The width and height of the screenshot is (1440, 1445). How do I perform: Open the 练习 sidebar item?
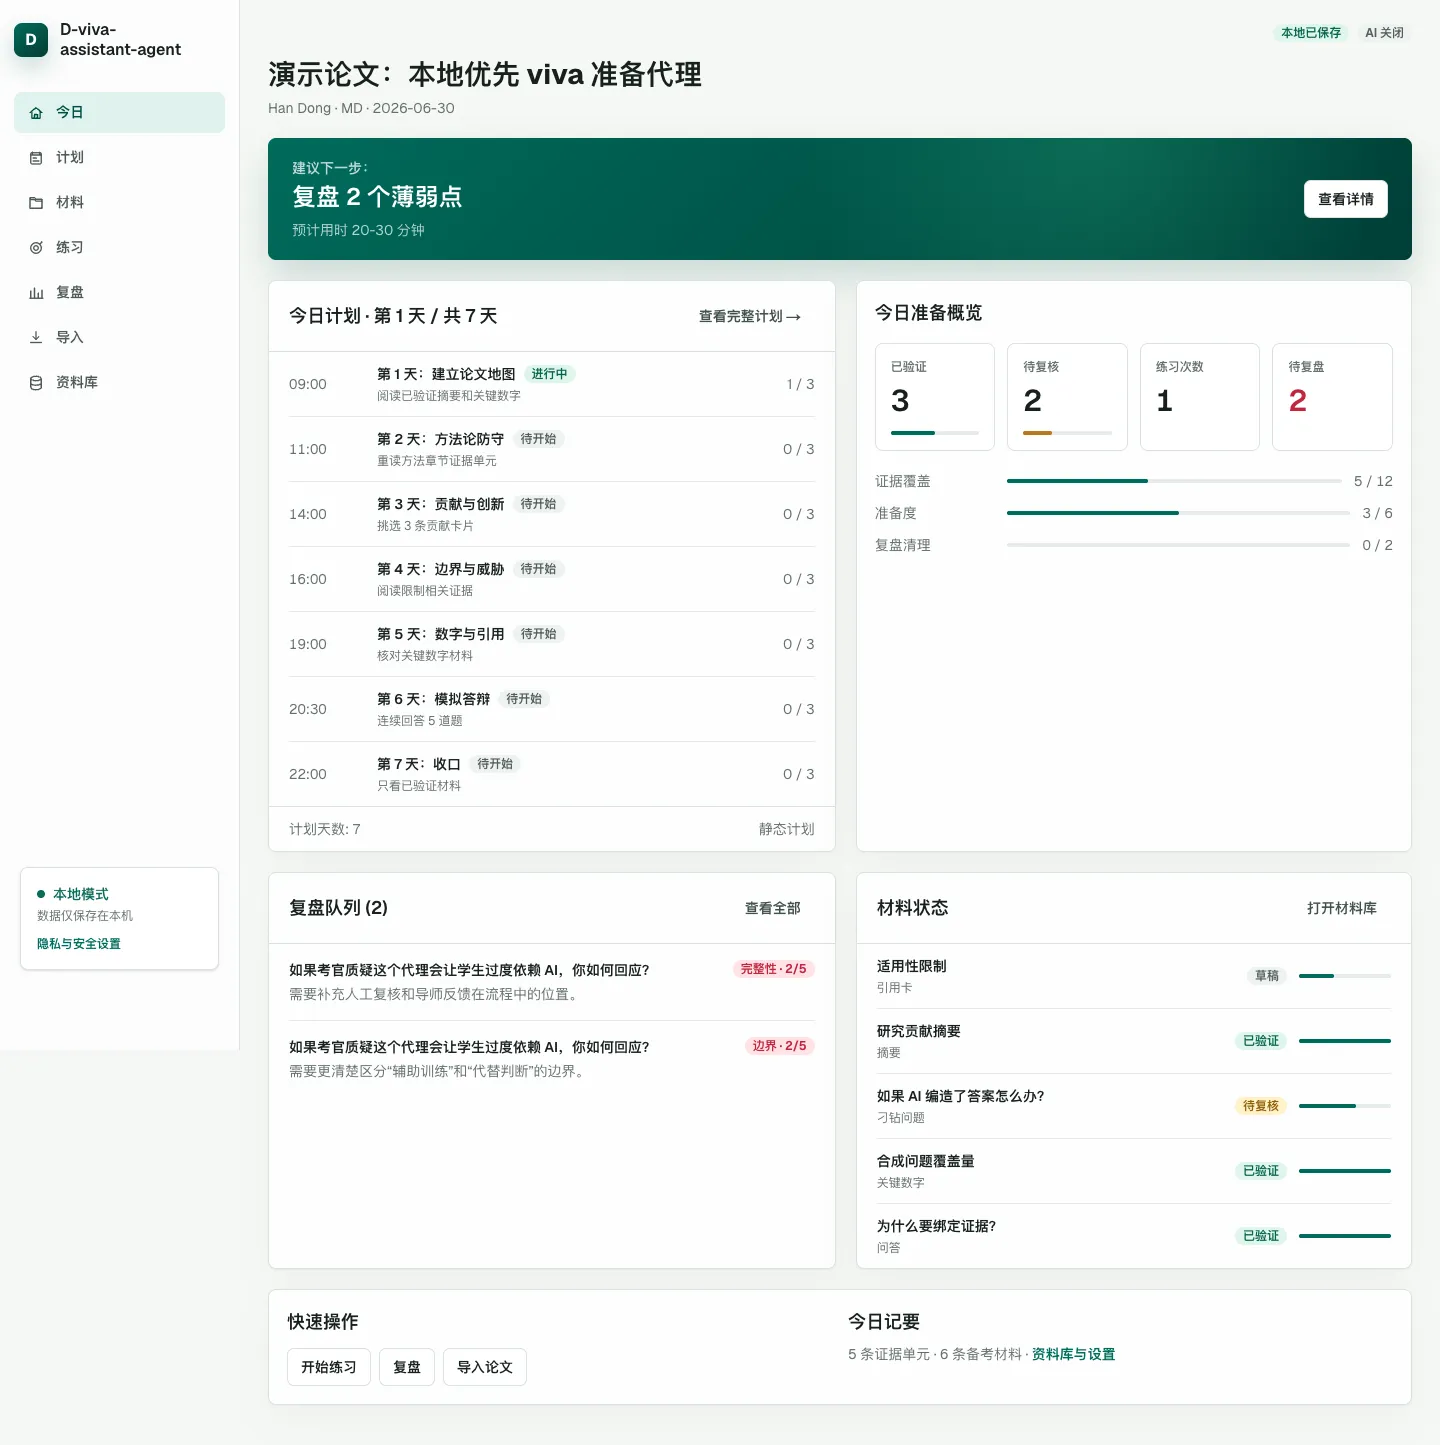pyautogui.click(x=119, y=247)
